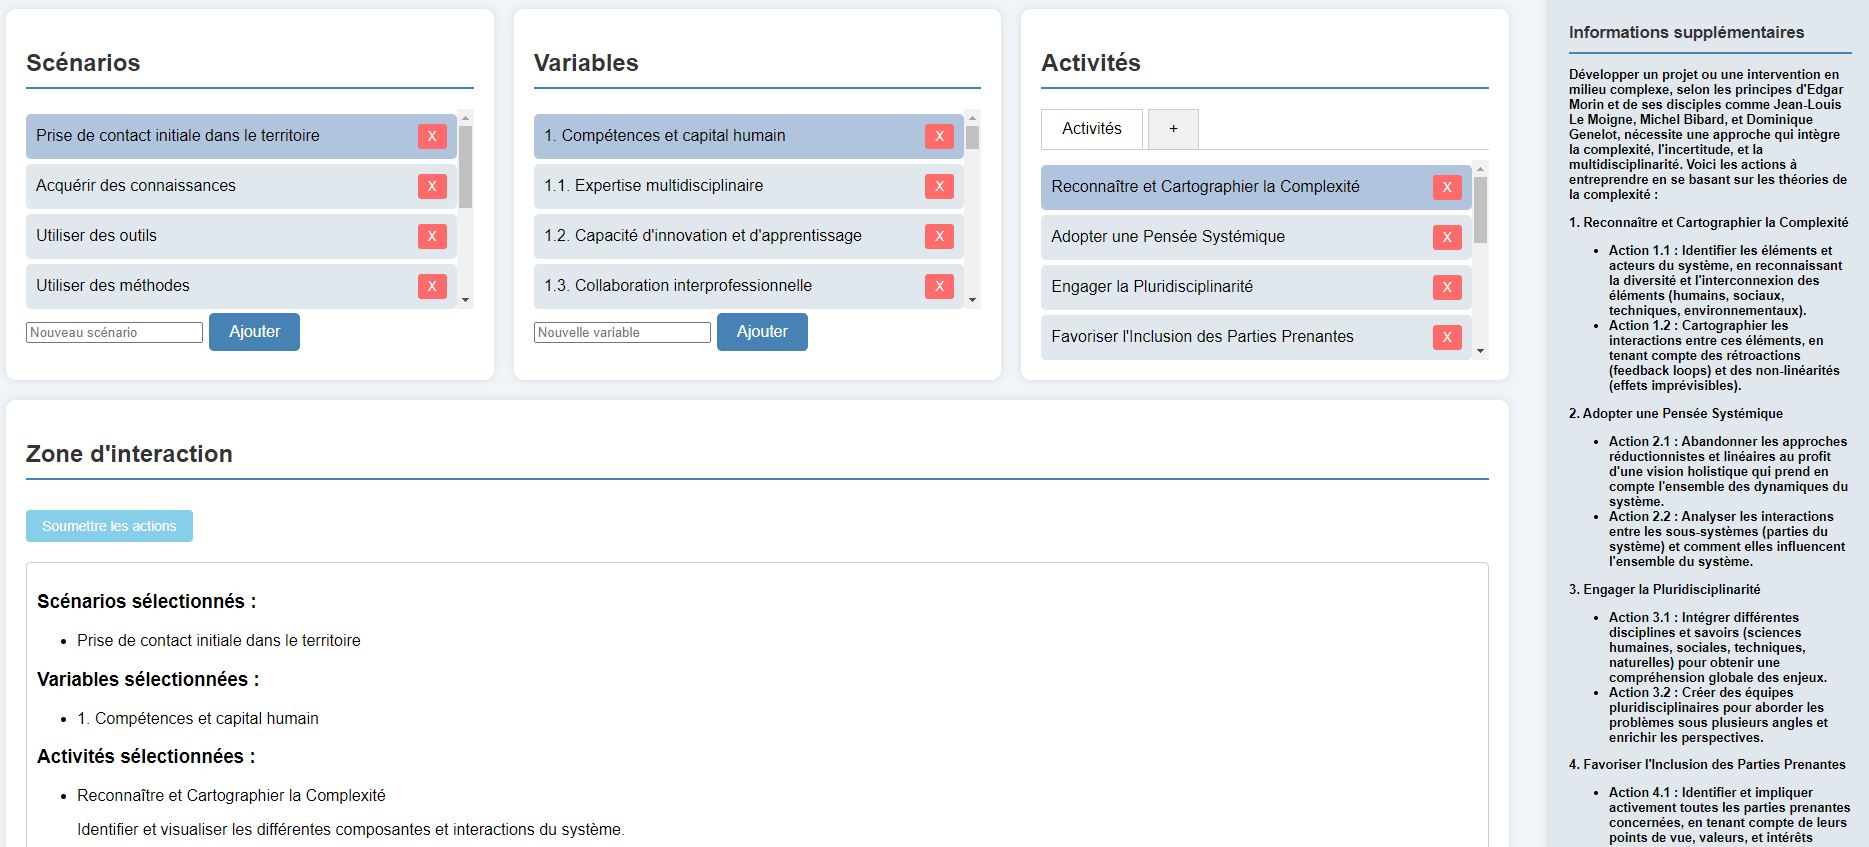Delete activity 'Reconnaître et Cartographier la Complexité'
Screen dimensions: 1869x847
pyautogui.click(x=1447, y=187)
